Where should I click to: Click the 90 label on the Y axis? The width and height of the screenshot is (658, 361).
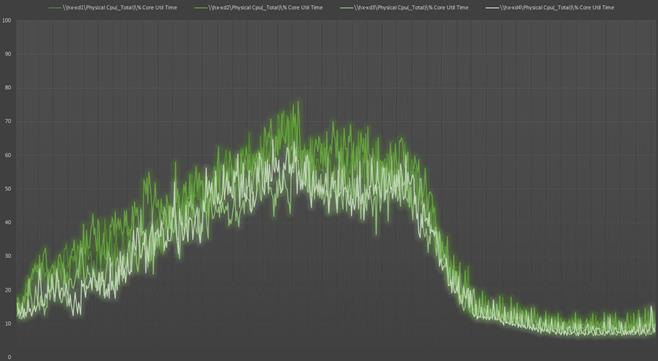[x=8, y=54]
